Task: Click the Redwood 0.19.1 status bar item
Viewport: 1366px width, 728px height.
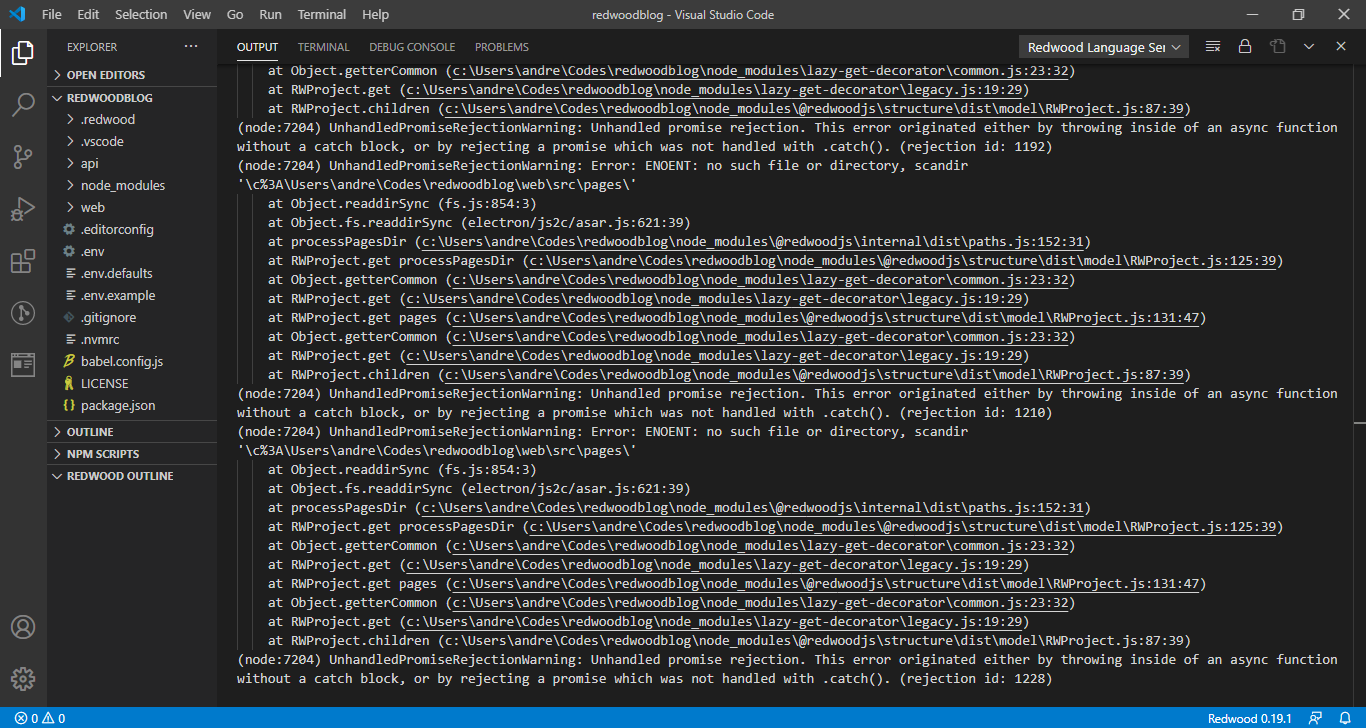Action: [1250, 718]
